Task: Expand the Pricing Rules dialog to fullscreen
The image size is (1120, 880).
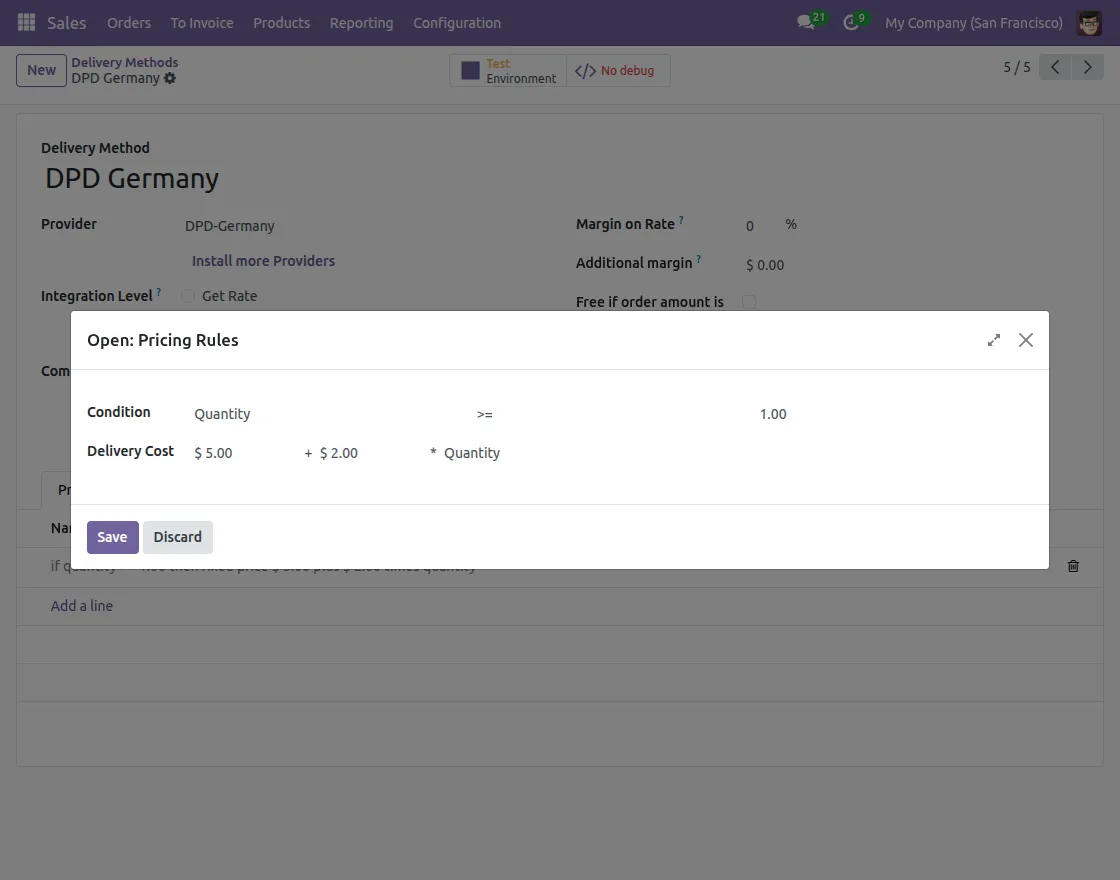Action: 994,340
